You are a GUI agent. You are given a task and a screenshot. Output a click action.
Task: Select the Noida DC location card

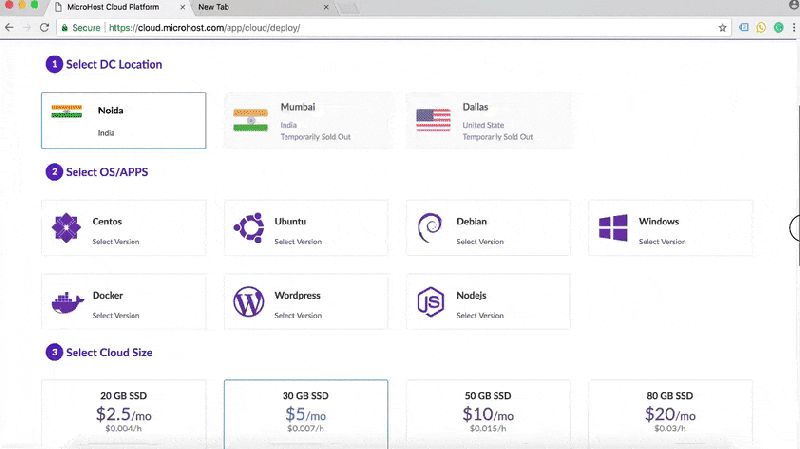point(124,120)
